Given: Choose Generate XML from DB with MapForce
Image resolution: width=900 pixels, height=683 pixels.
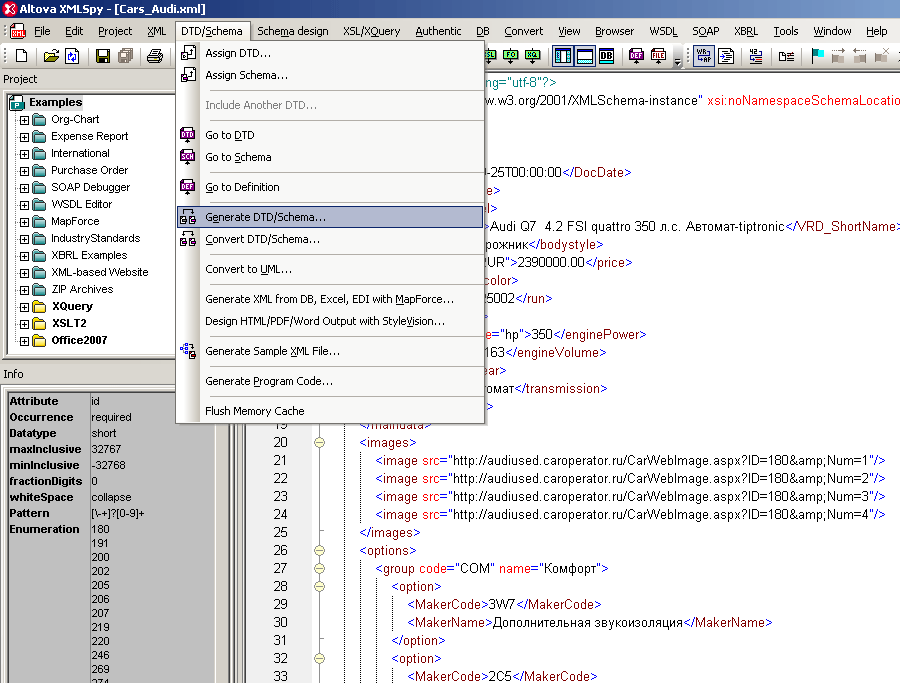Looking at the screenshot, I should coord(329,299).
